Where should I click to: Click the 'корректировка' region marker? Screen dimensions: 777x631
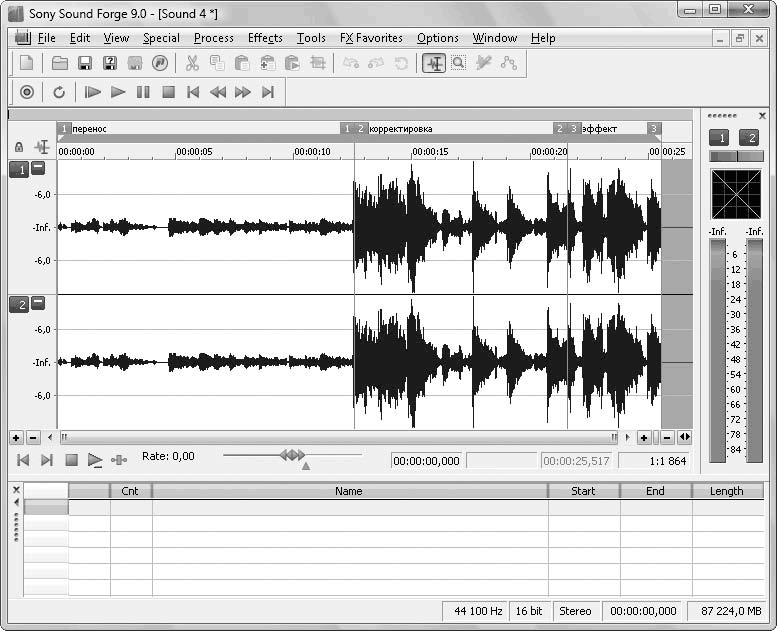(401, 129)
